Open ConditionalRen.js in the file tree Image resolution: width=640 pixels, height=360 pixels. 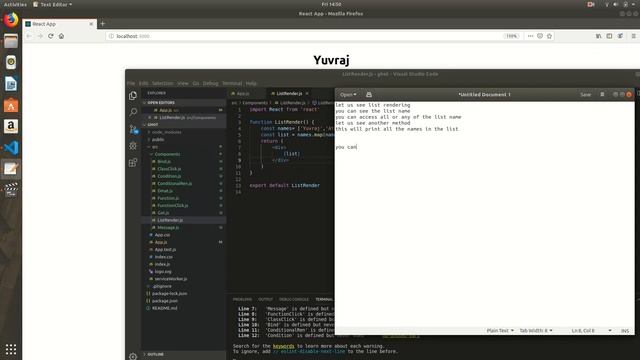tap(175, 184)
